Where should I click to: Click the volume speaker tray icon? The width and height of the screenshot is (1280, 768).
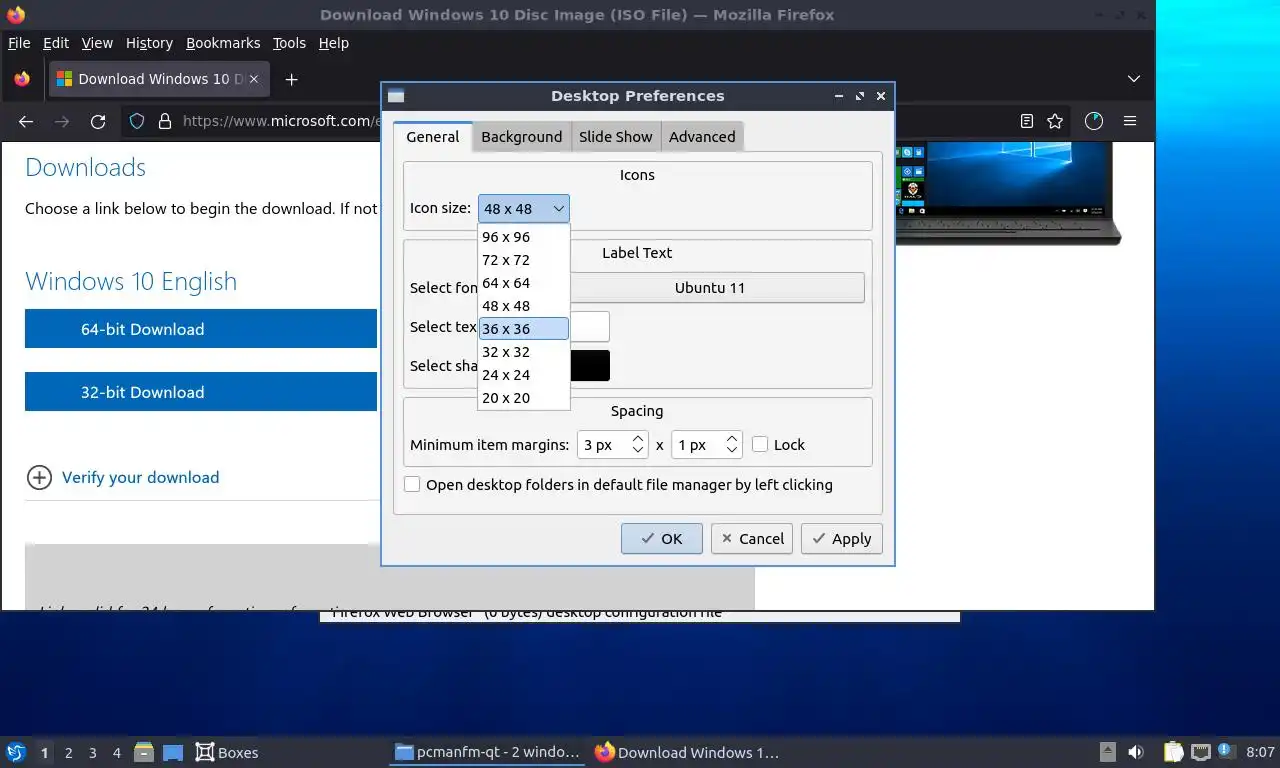tap(1136, 752)
